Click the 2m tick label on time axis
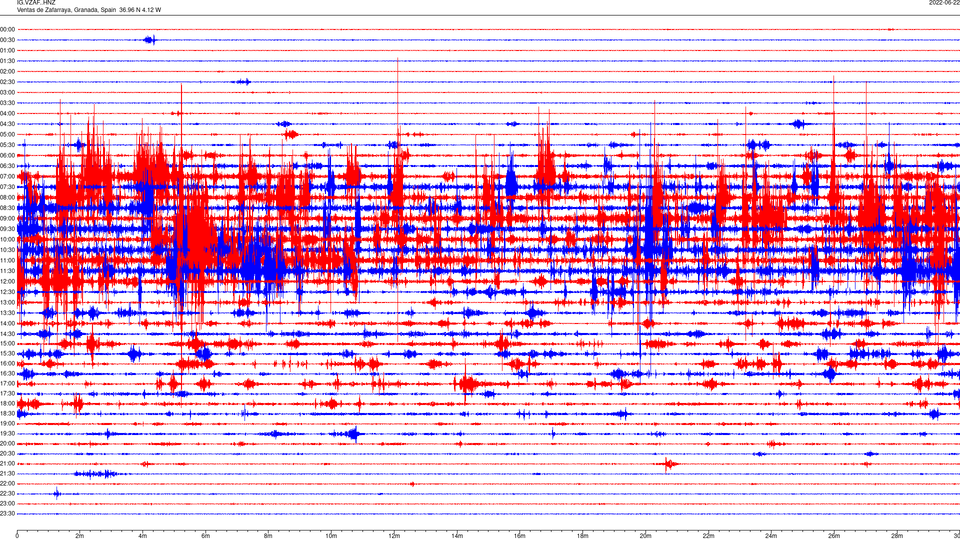The height and width of the screenshot is (540, 960). [x=80, y=536]
